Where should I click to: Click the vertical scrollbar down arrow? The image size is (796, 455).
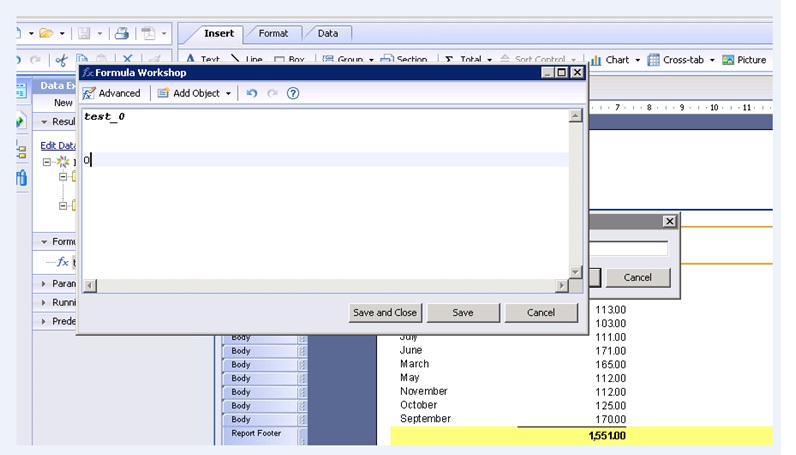[575, 272]
